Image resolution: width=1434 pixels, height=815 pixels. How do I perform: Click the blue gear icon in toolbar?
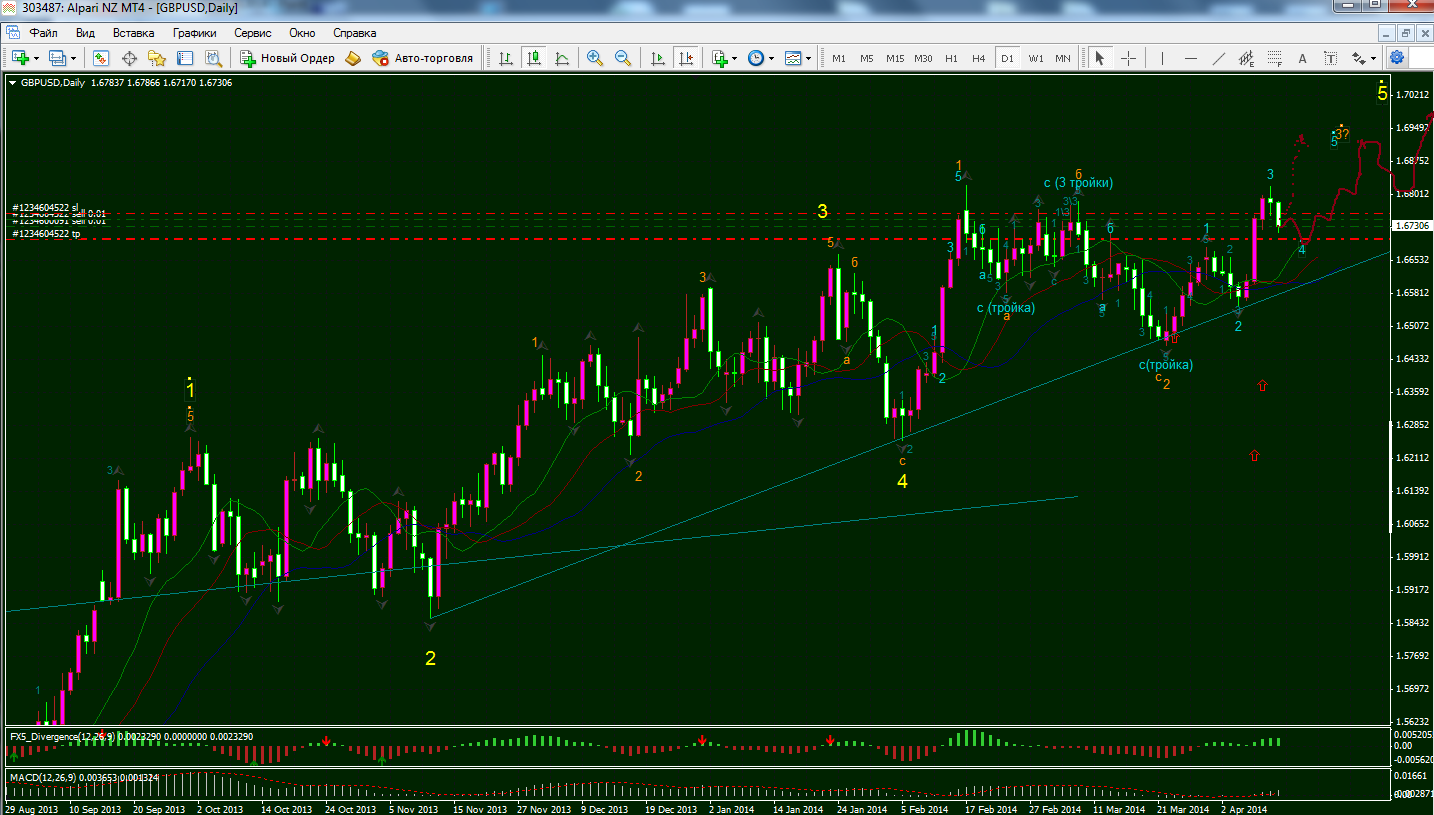click(x=1397, y=57)
